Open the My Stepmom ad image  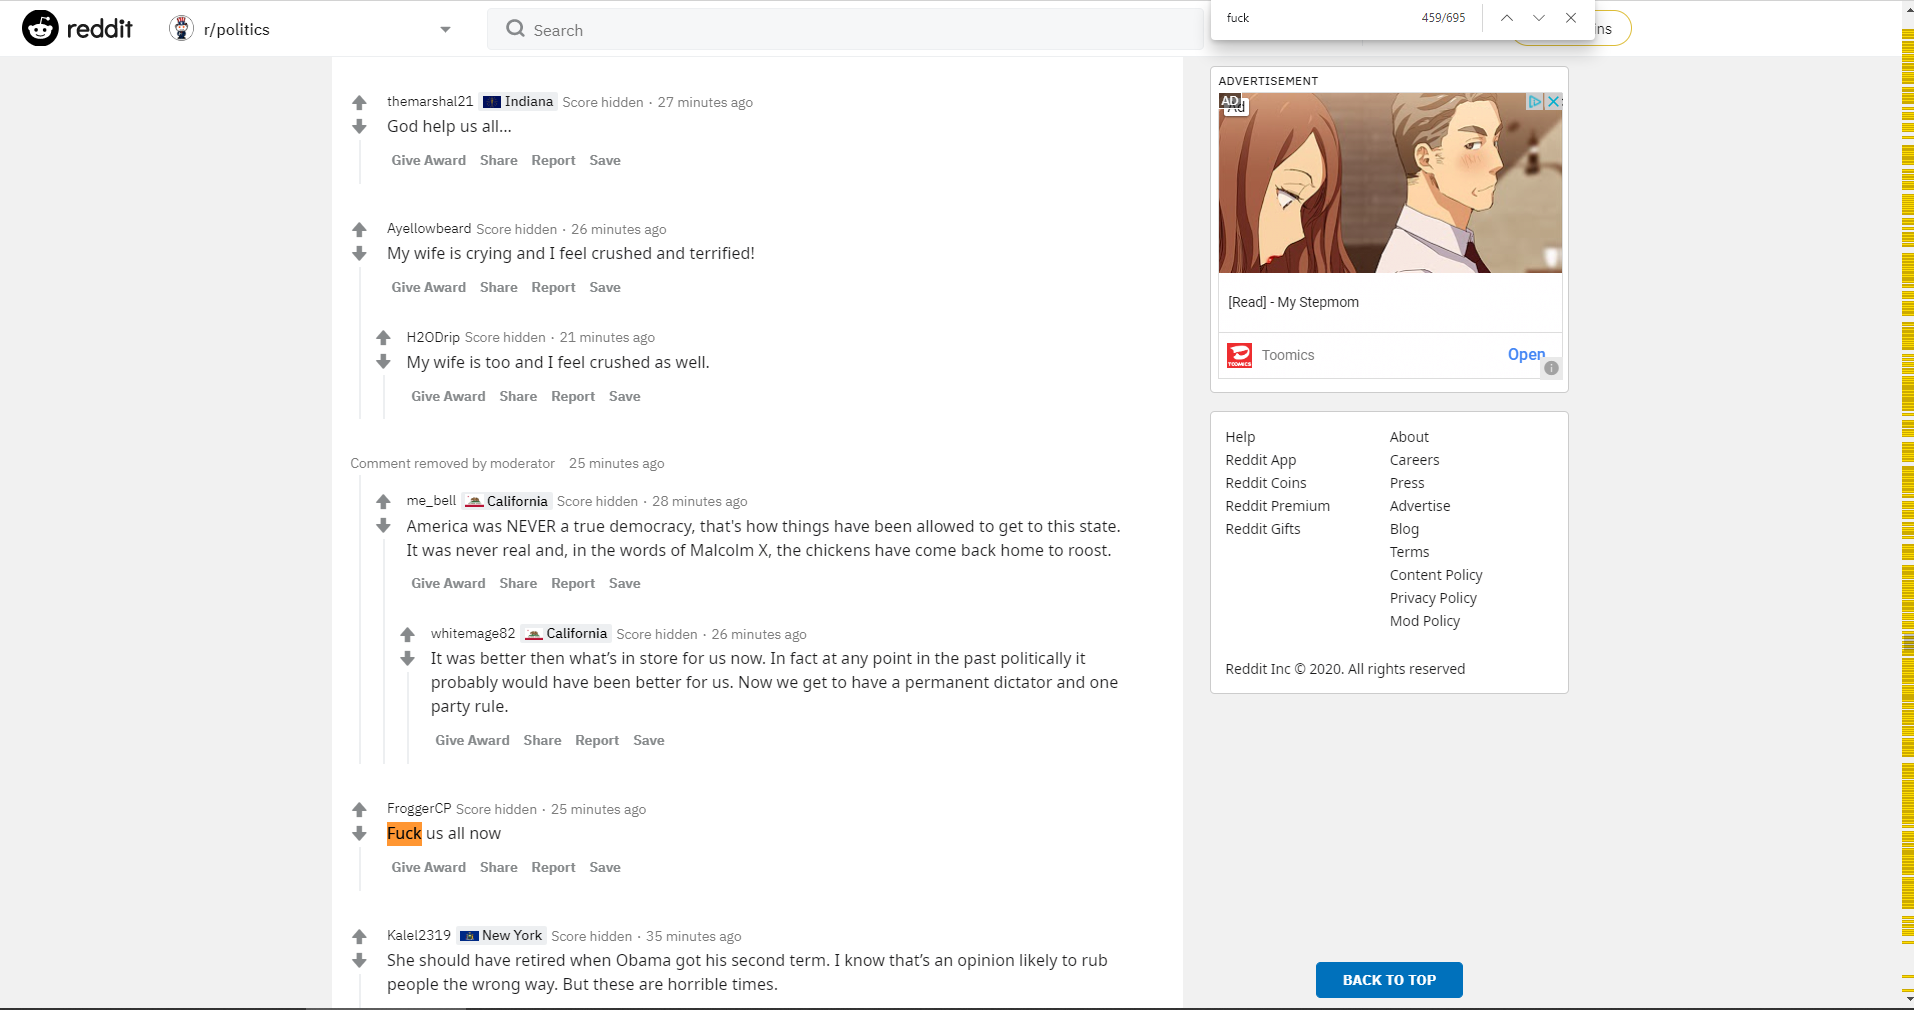[x=1390, y=183]
